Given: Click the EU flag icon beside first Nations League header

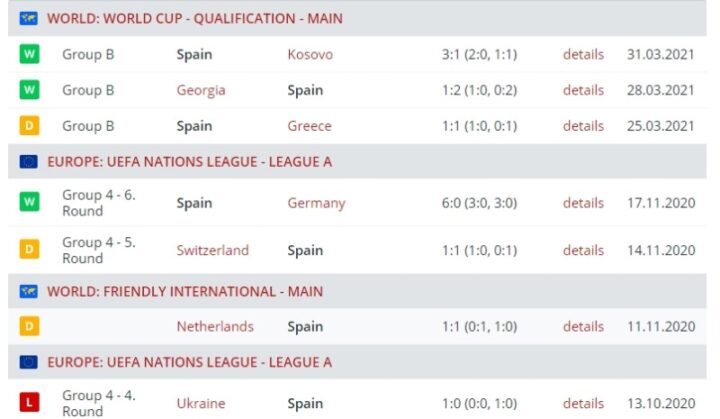Looking at the screenshot, I should tap(29, 161).
